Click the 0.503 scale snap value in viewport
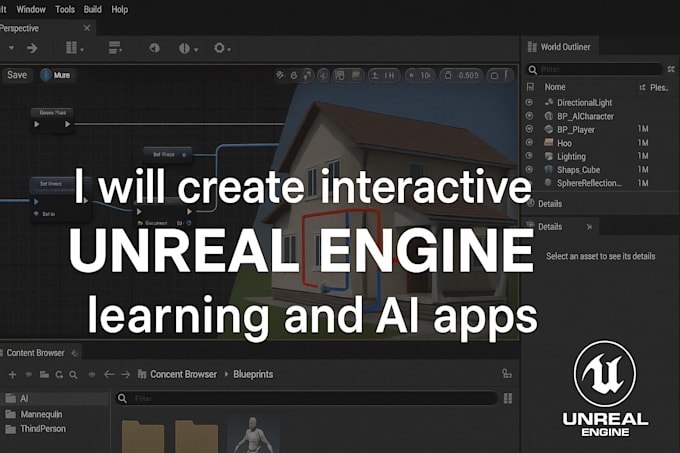 461,75
